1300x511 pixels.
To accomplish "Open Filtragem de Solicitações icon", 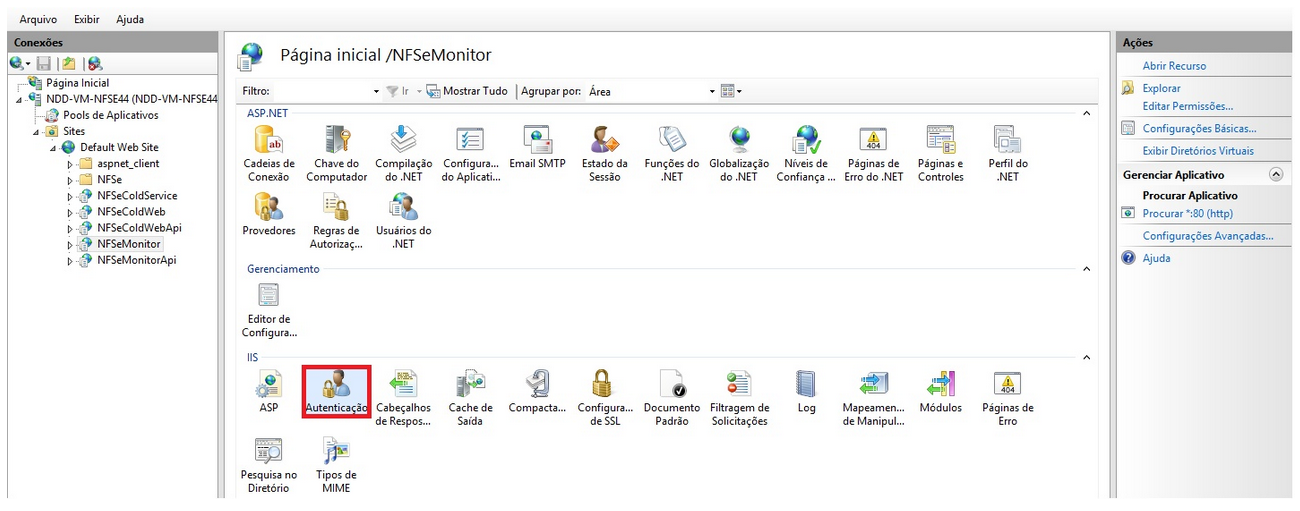I will (x=739, y=398).
